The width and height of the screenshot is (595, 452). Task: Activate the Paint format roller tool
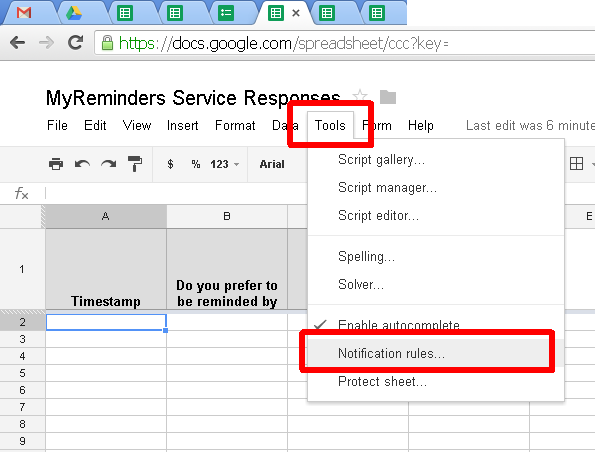135,164
